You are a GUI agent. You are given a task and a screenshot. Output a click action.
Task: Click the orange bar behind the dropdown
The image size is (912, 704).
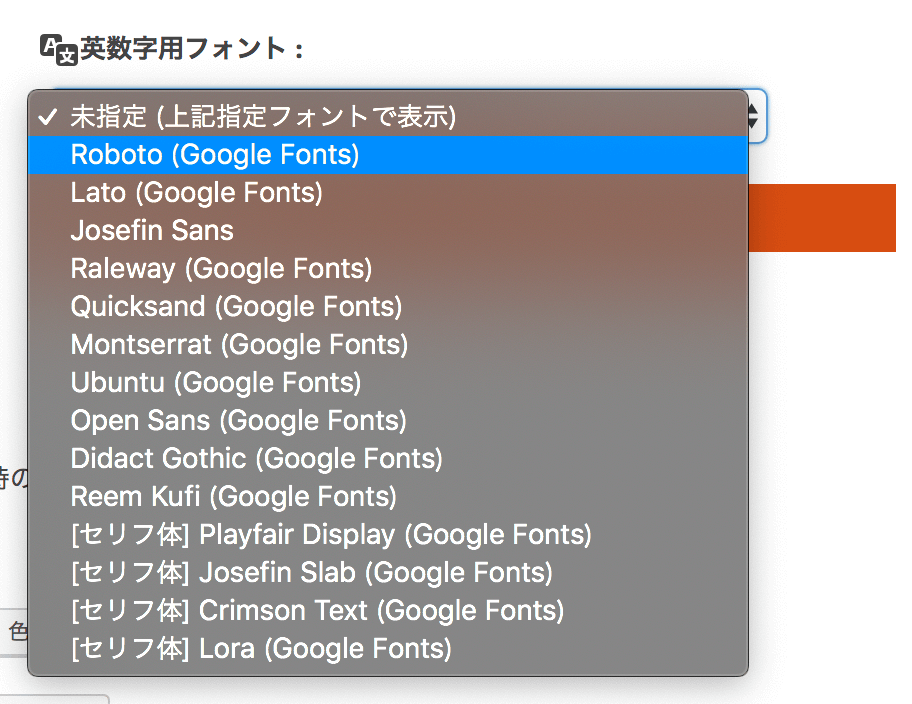(822, 218)
